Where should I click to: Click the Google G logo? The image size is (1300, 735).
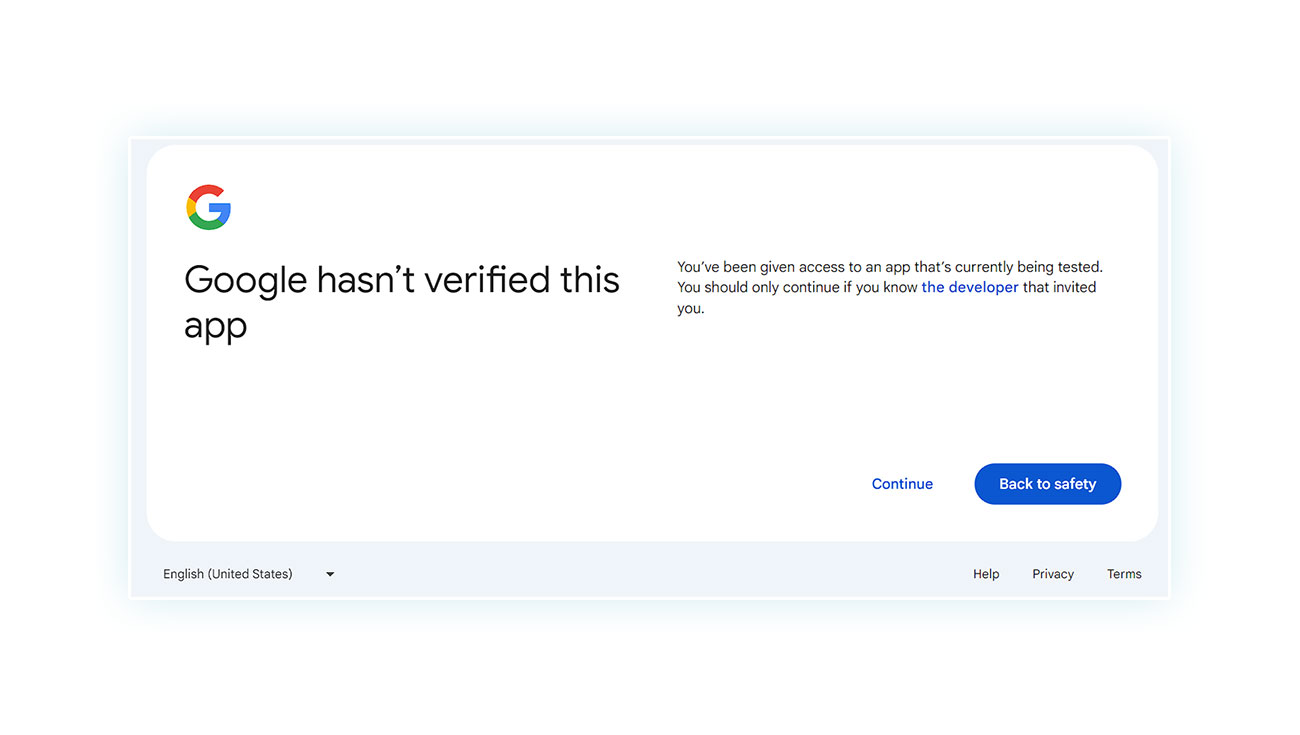click(208, 207)
